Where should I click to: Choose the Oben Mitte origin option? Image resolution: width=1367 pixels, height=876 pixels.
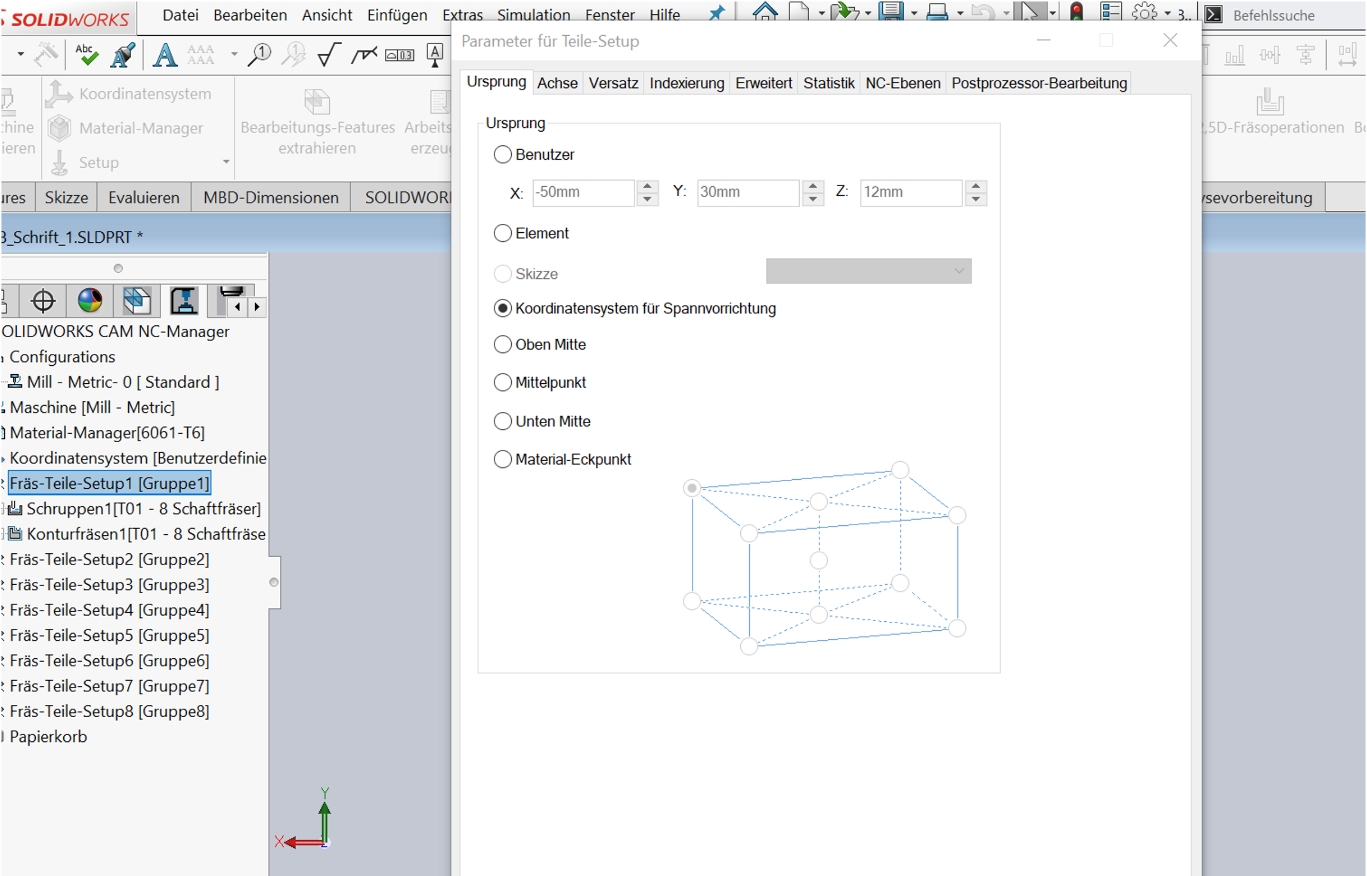pos(503,345)
